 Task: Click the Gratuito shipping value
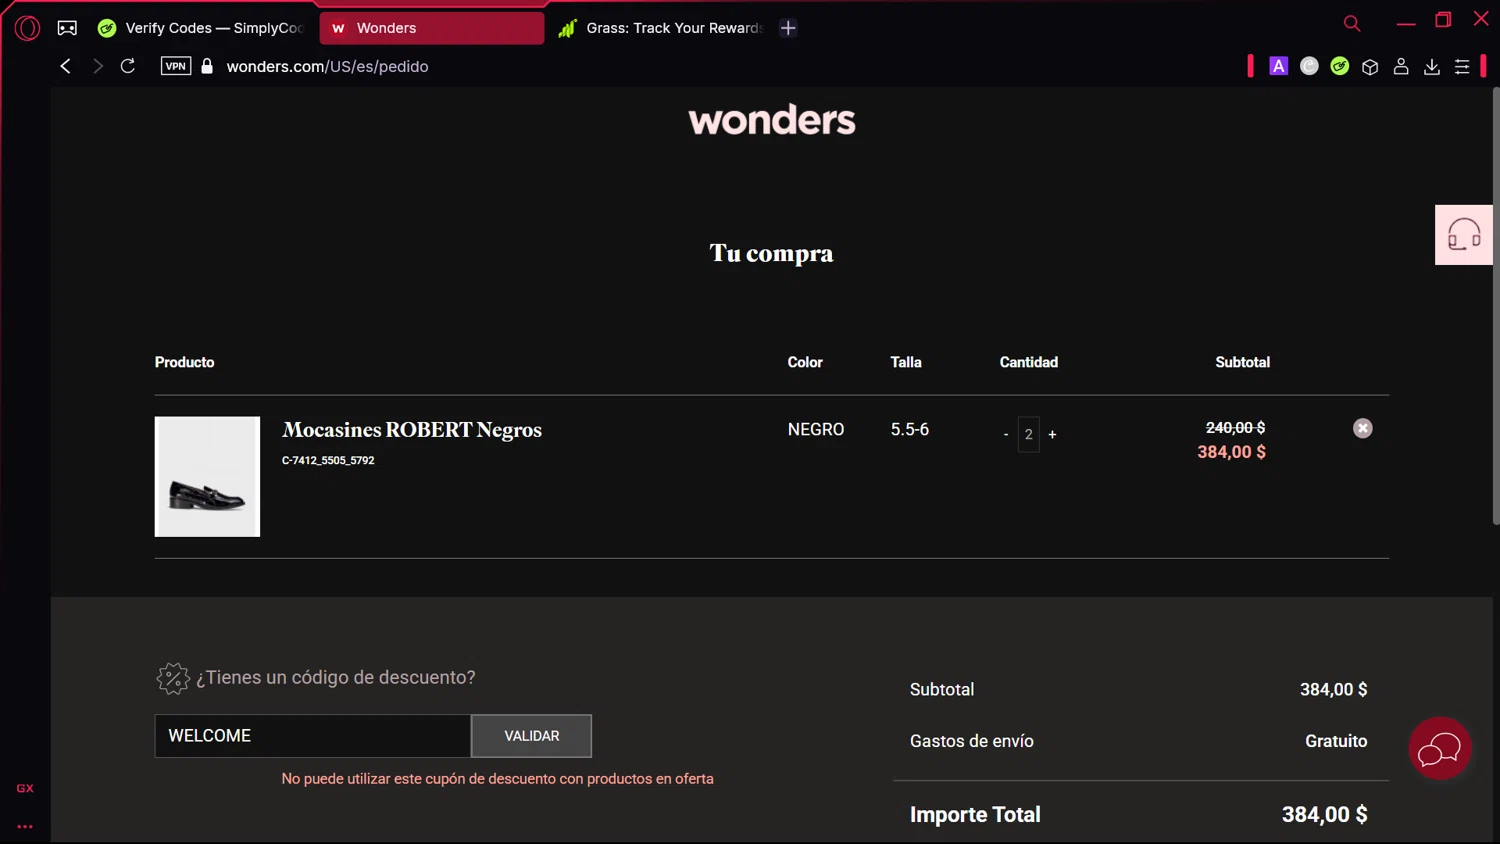point(1336,741)
